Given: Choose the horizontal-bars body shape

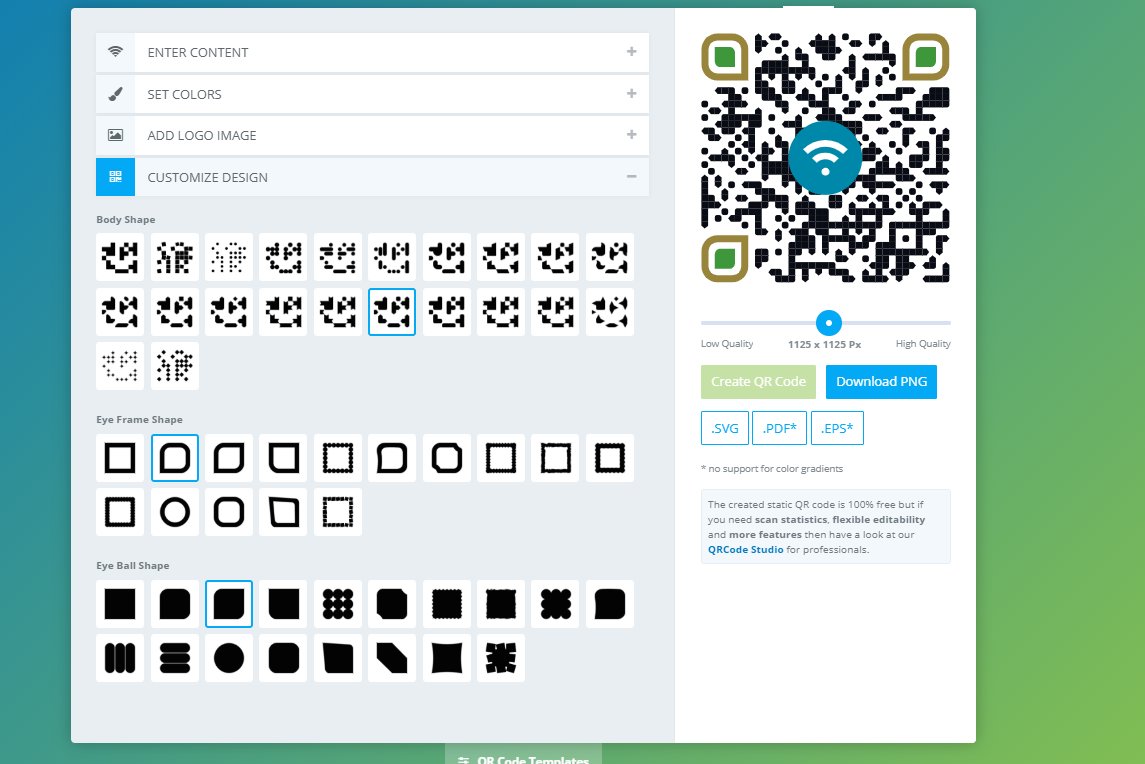Looking at the screenshot, I should [337, 258].
